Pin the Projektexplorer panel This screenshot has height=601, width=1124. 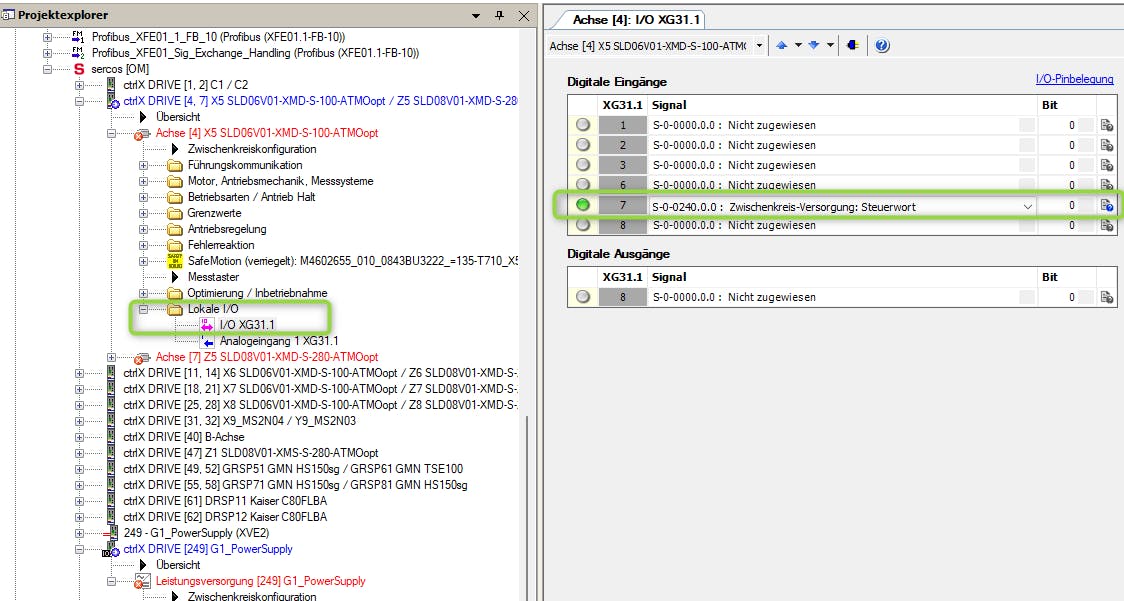pos(500,15)
